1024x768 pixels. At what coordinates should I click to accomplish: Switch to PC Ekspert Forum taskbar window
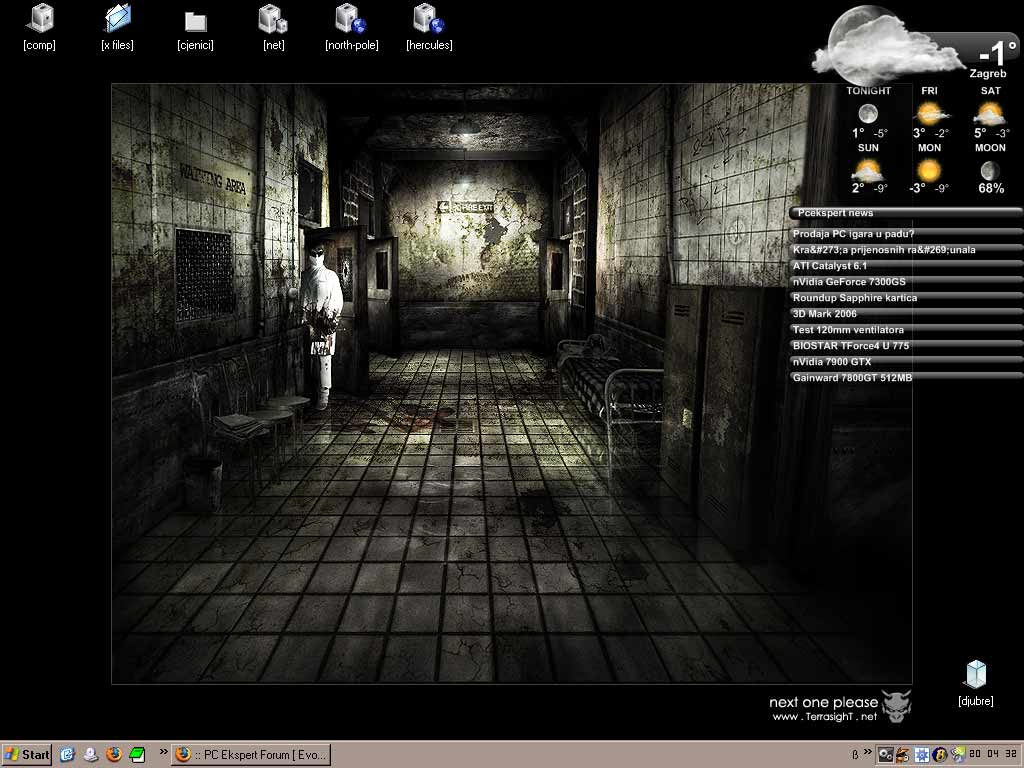[x=250, y=754]
